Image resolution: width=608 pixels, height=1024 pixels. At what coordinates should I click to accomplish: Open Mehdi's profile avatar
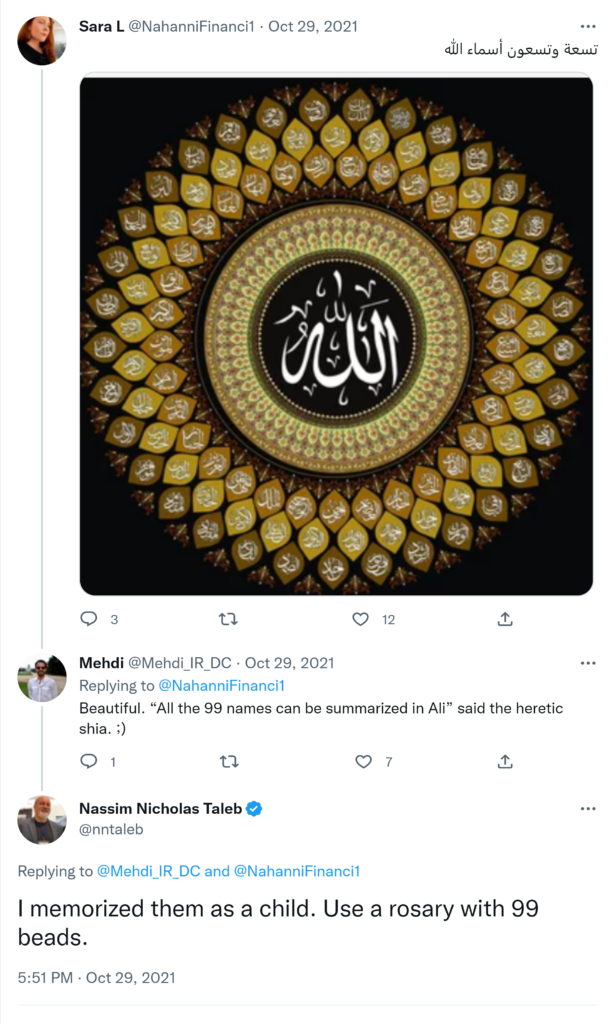tap(42, 680)
